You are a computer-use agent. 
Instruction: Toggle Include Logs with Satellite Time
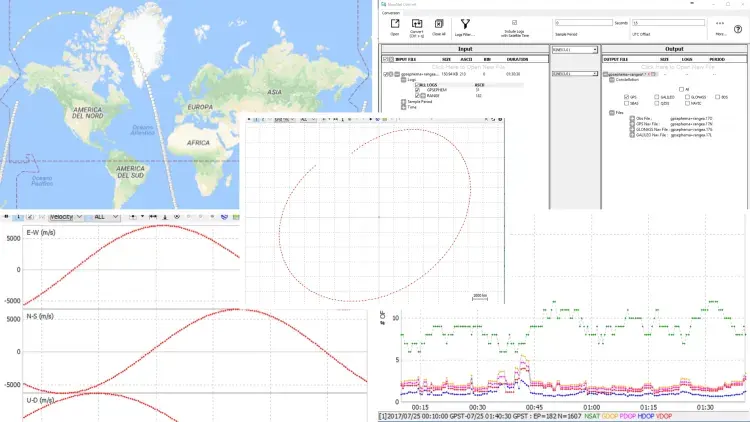coord(515,22)
